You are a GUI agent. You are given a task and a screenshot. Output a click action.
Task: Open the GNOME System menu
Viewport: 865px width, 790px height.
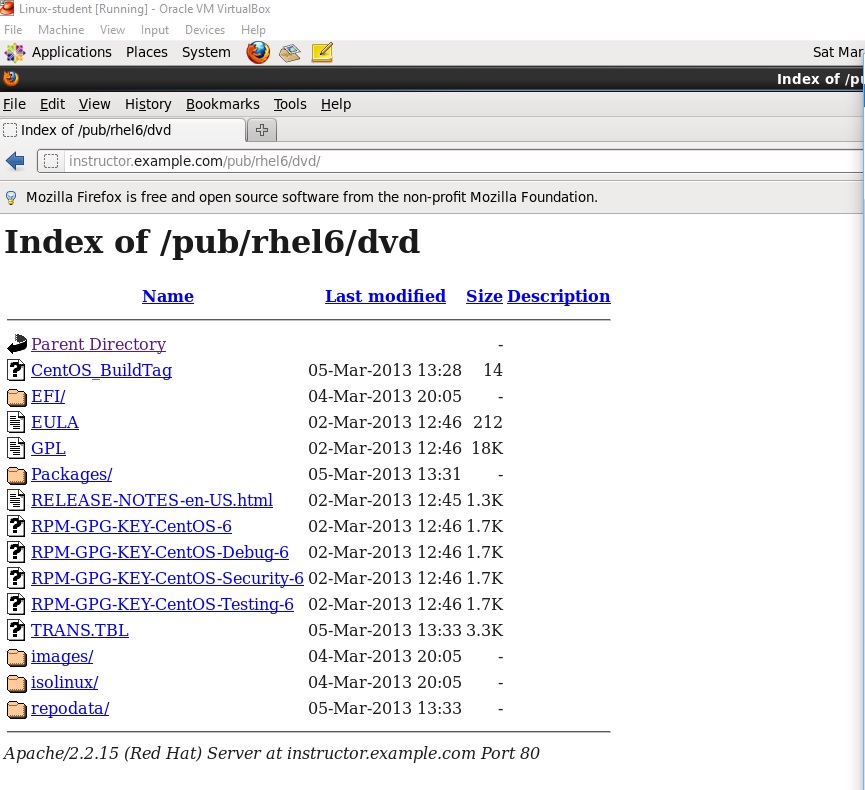coord(206,52)
